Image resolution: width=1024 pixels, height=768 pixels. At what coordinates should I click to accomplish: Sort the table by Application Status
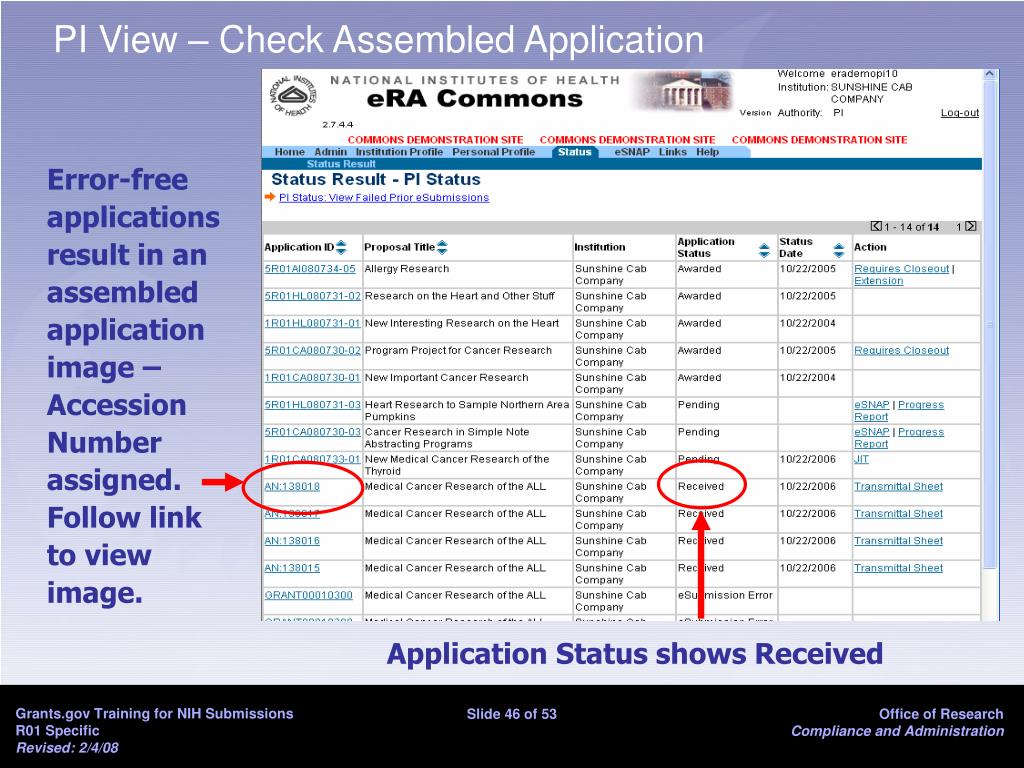(x=764, y=249)
